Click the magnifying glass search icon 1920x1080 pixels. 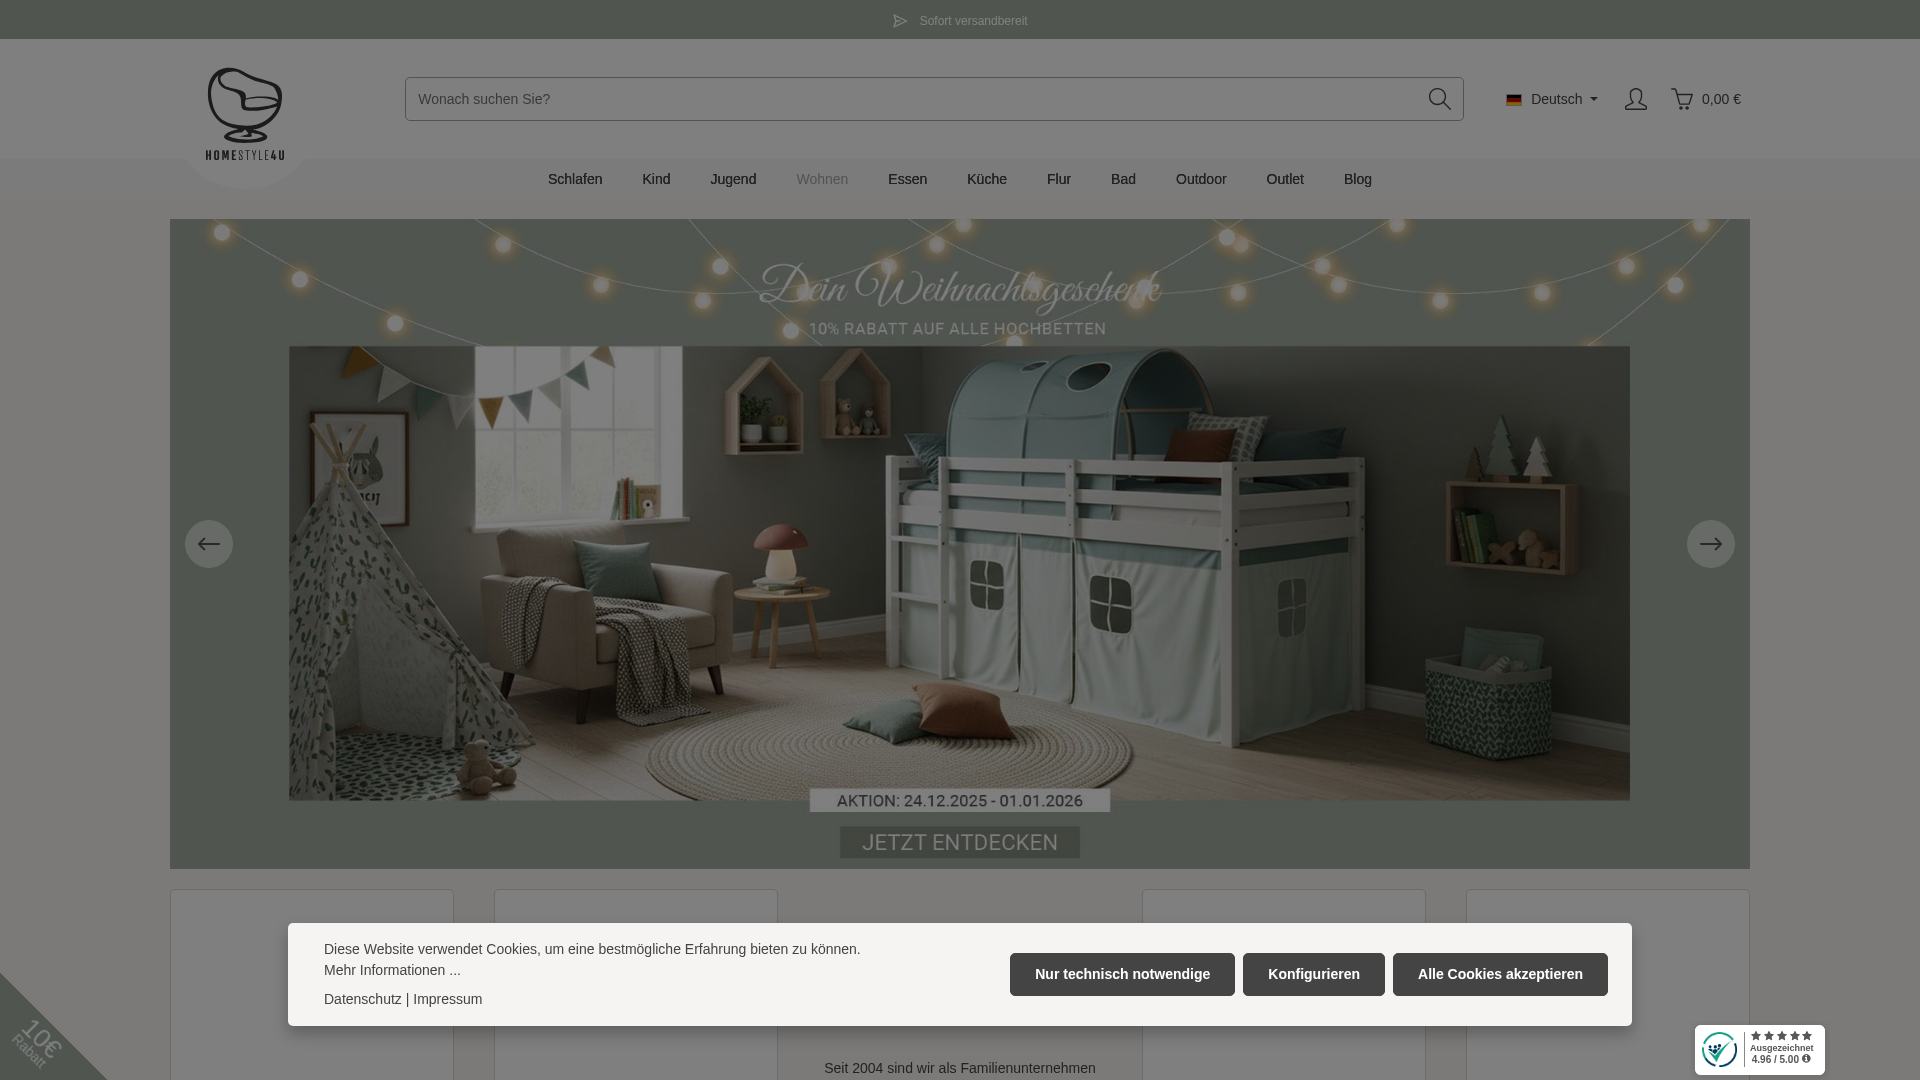[1439, 99]
